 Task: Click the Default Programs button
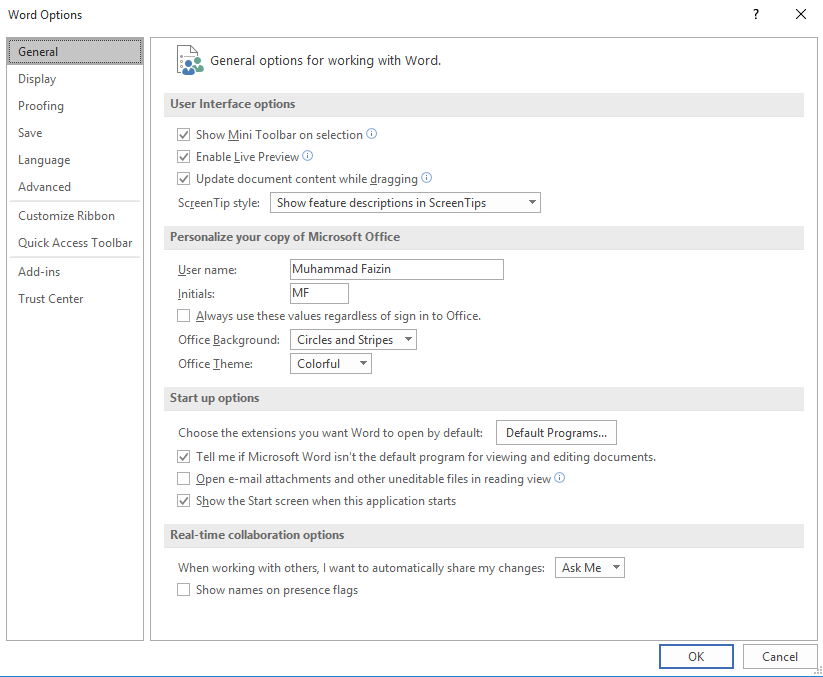556,433
